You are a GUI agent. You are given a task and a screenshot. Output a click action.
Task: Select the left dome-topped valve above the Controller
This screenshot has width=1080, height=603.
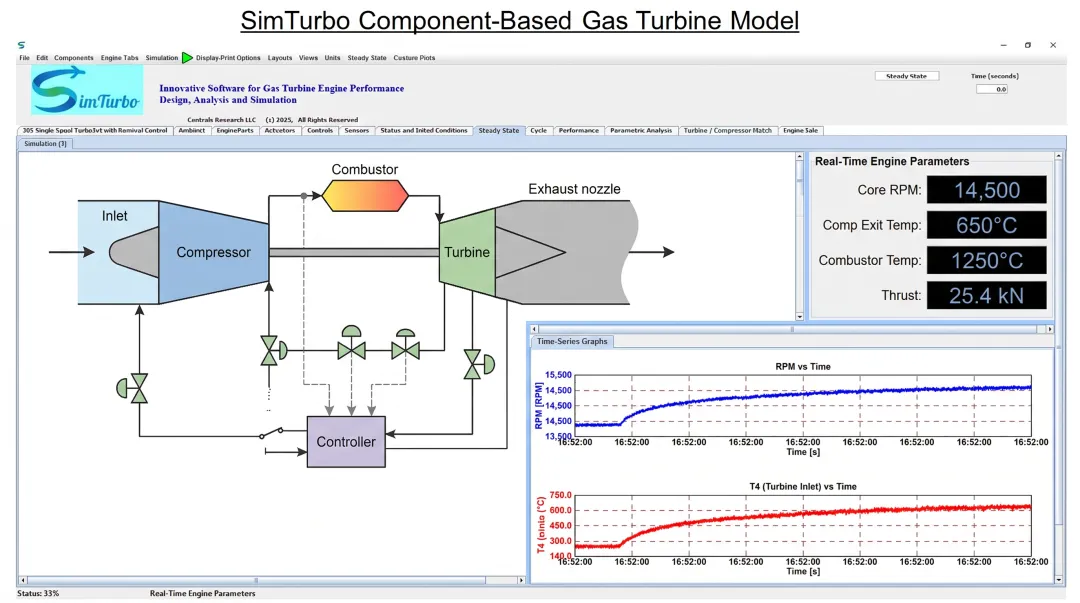pos(351,343)
